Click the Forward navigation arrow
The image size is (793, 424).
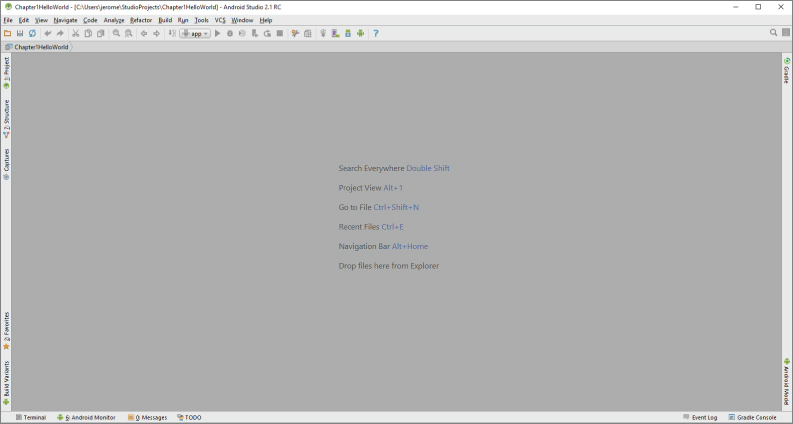156,33
